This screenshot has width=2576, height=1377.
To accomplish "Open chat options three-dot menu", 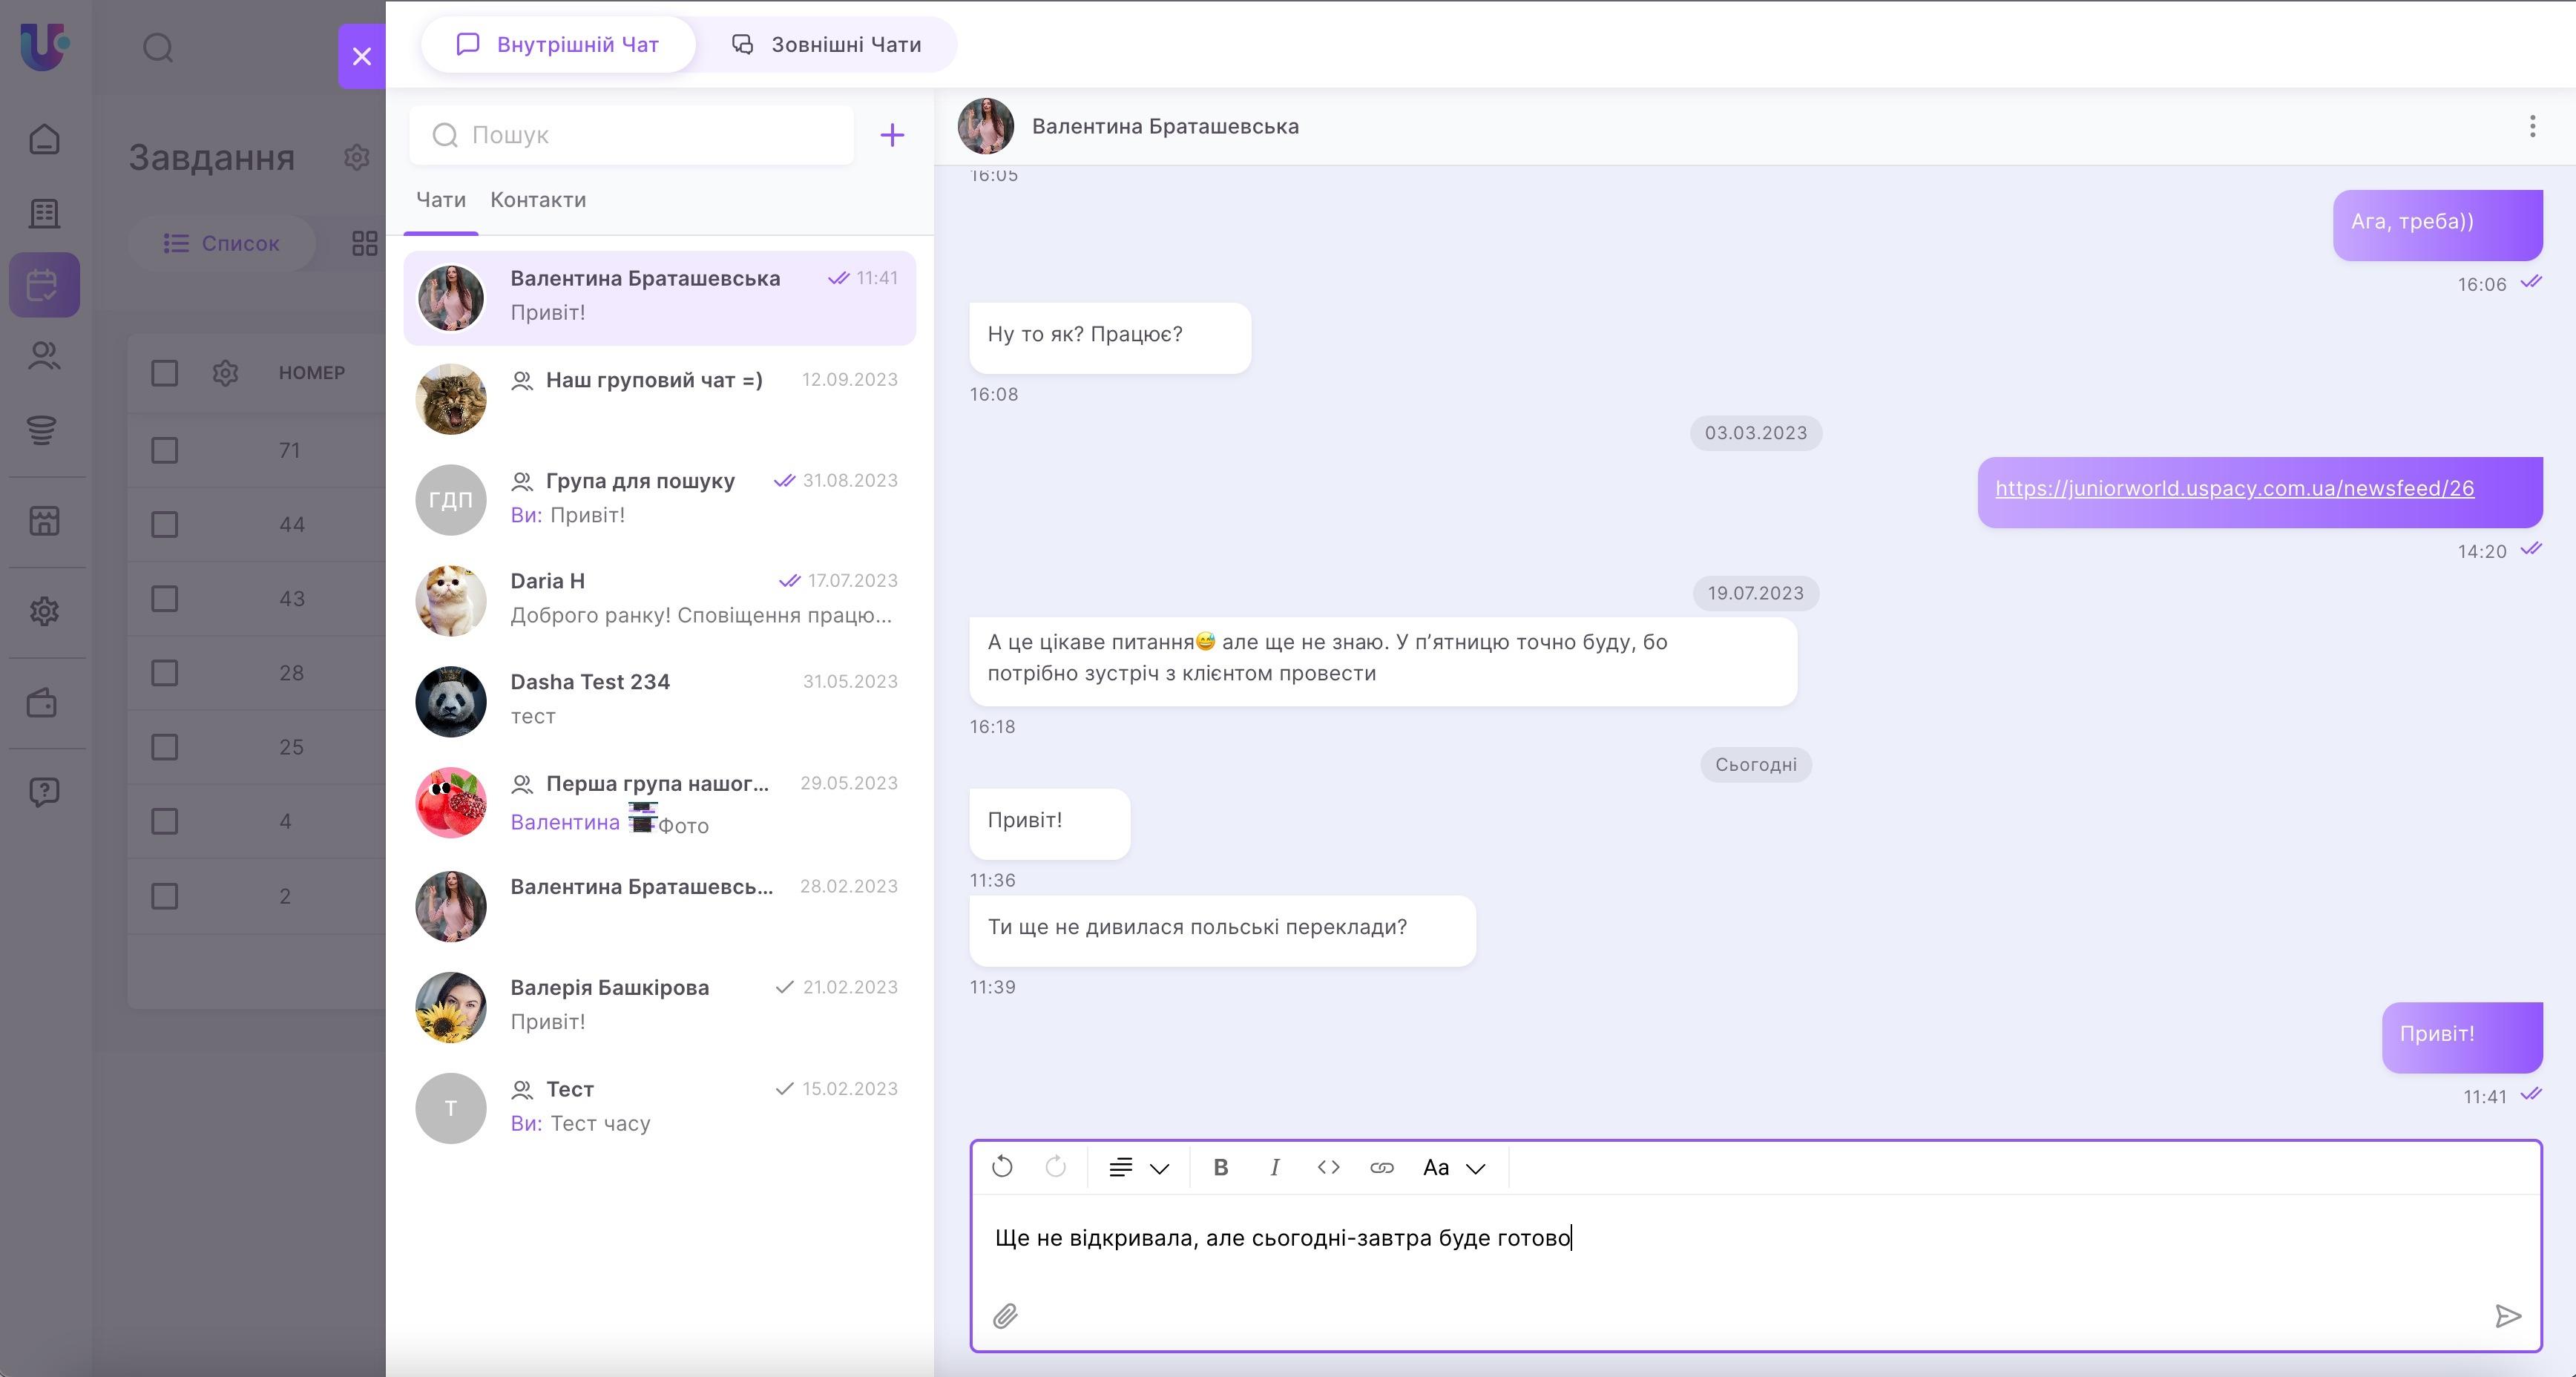I will click(2532, 126).
